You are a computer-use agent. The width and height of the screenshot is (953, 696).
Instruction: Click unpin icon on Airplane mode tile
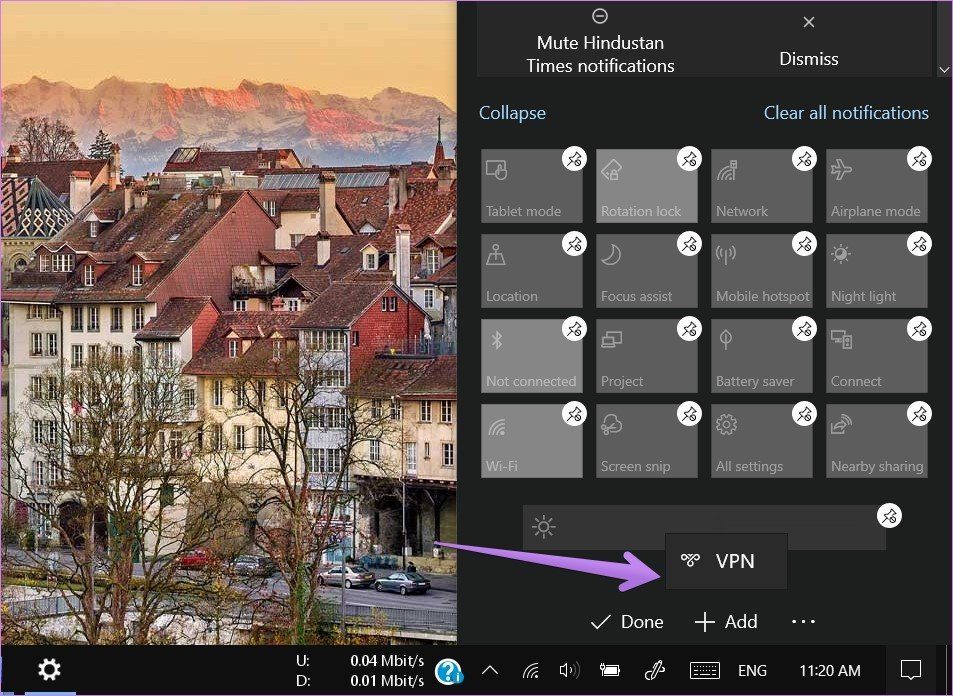918,159
